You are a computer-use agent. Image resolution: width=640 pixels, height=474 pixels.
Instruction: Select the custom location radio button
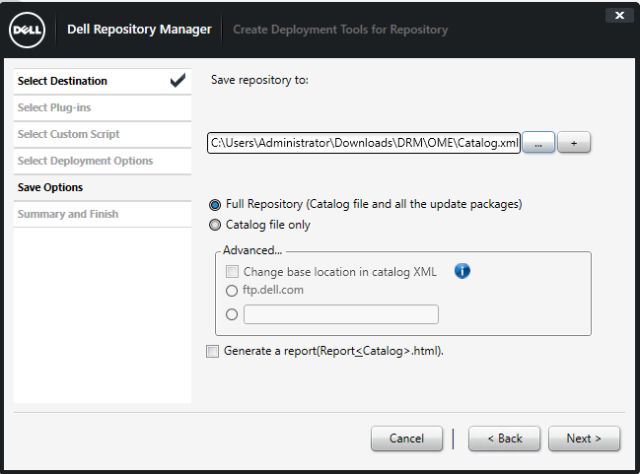coord(232,314)
